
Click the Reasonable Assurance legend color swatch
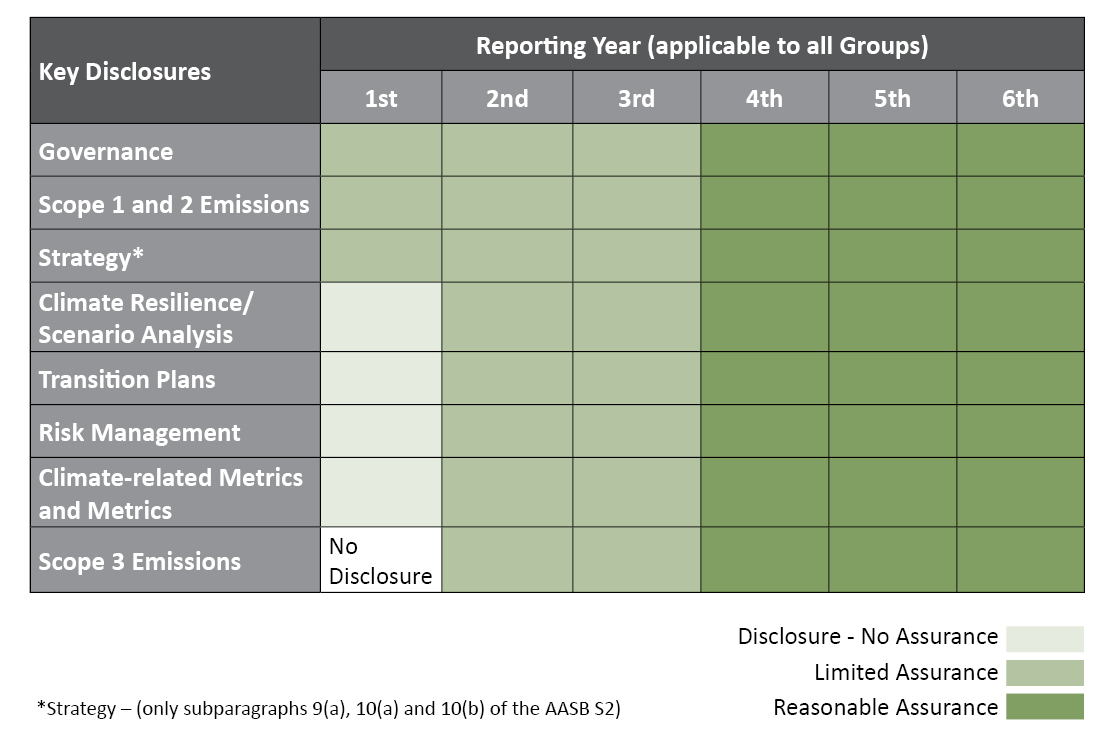click(x=1045, y=707)
